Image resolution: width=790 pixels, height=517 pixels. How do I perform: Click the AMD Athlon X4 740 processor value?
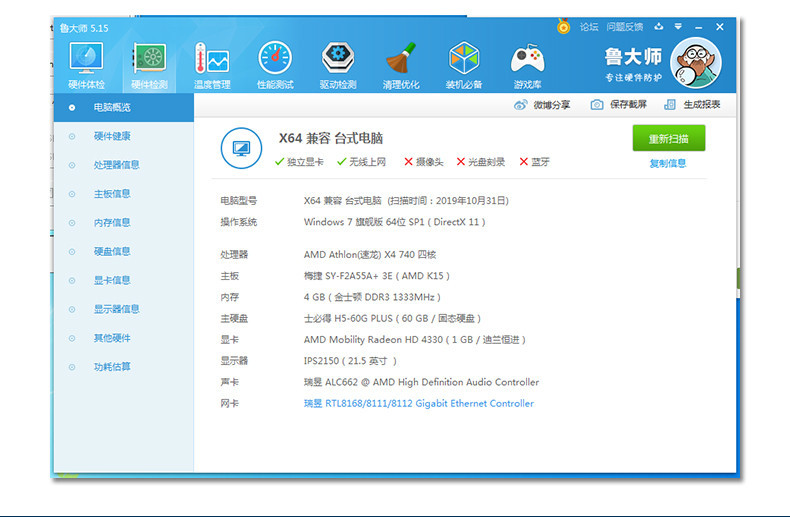pos(370,254)
